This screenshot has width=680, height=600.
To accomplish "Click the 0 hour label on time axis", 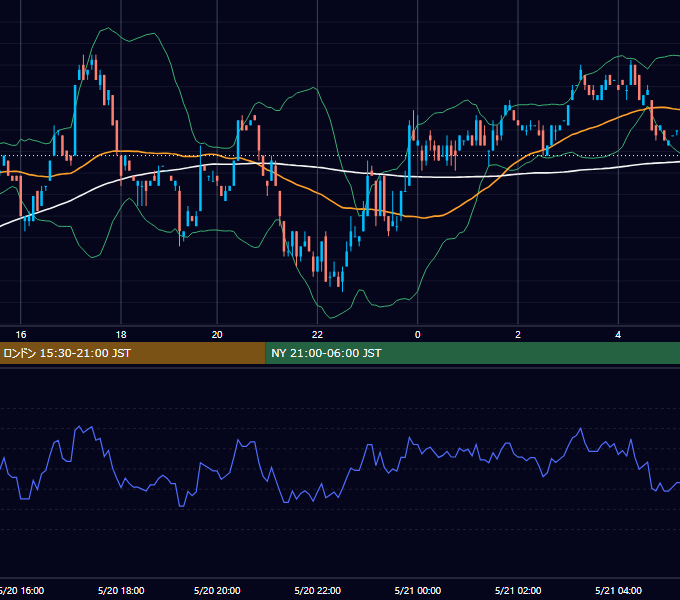I will (418, 335).
